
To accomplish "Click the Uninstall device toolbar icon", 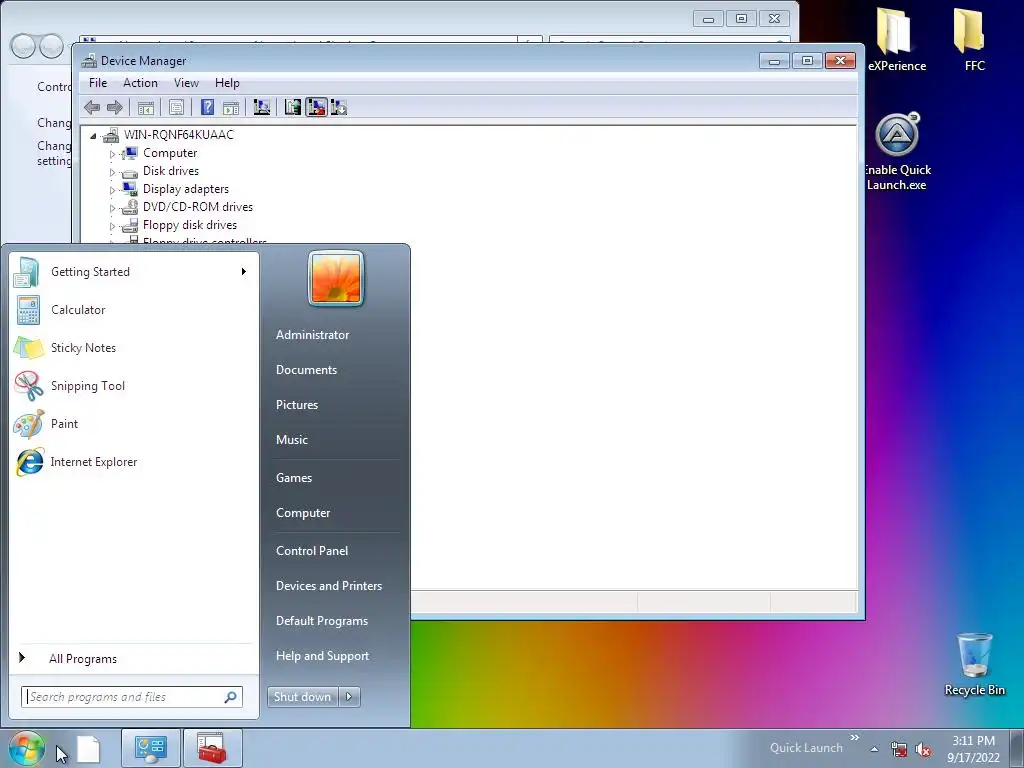I will (x=316, y=108).
